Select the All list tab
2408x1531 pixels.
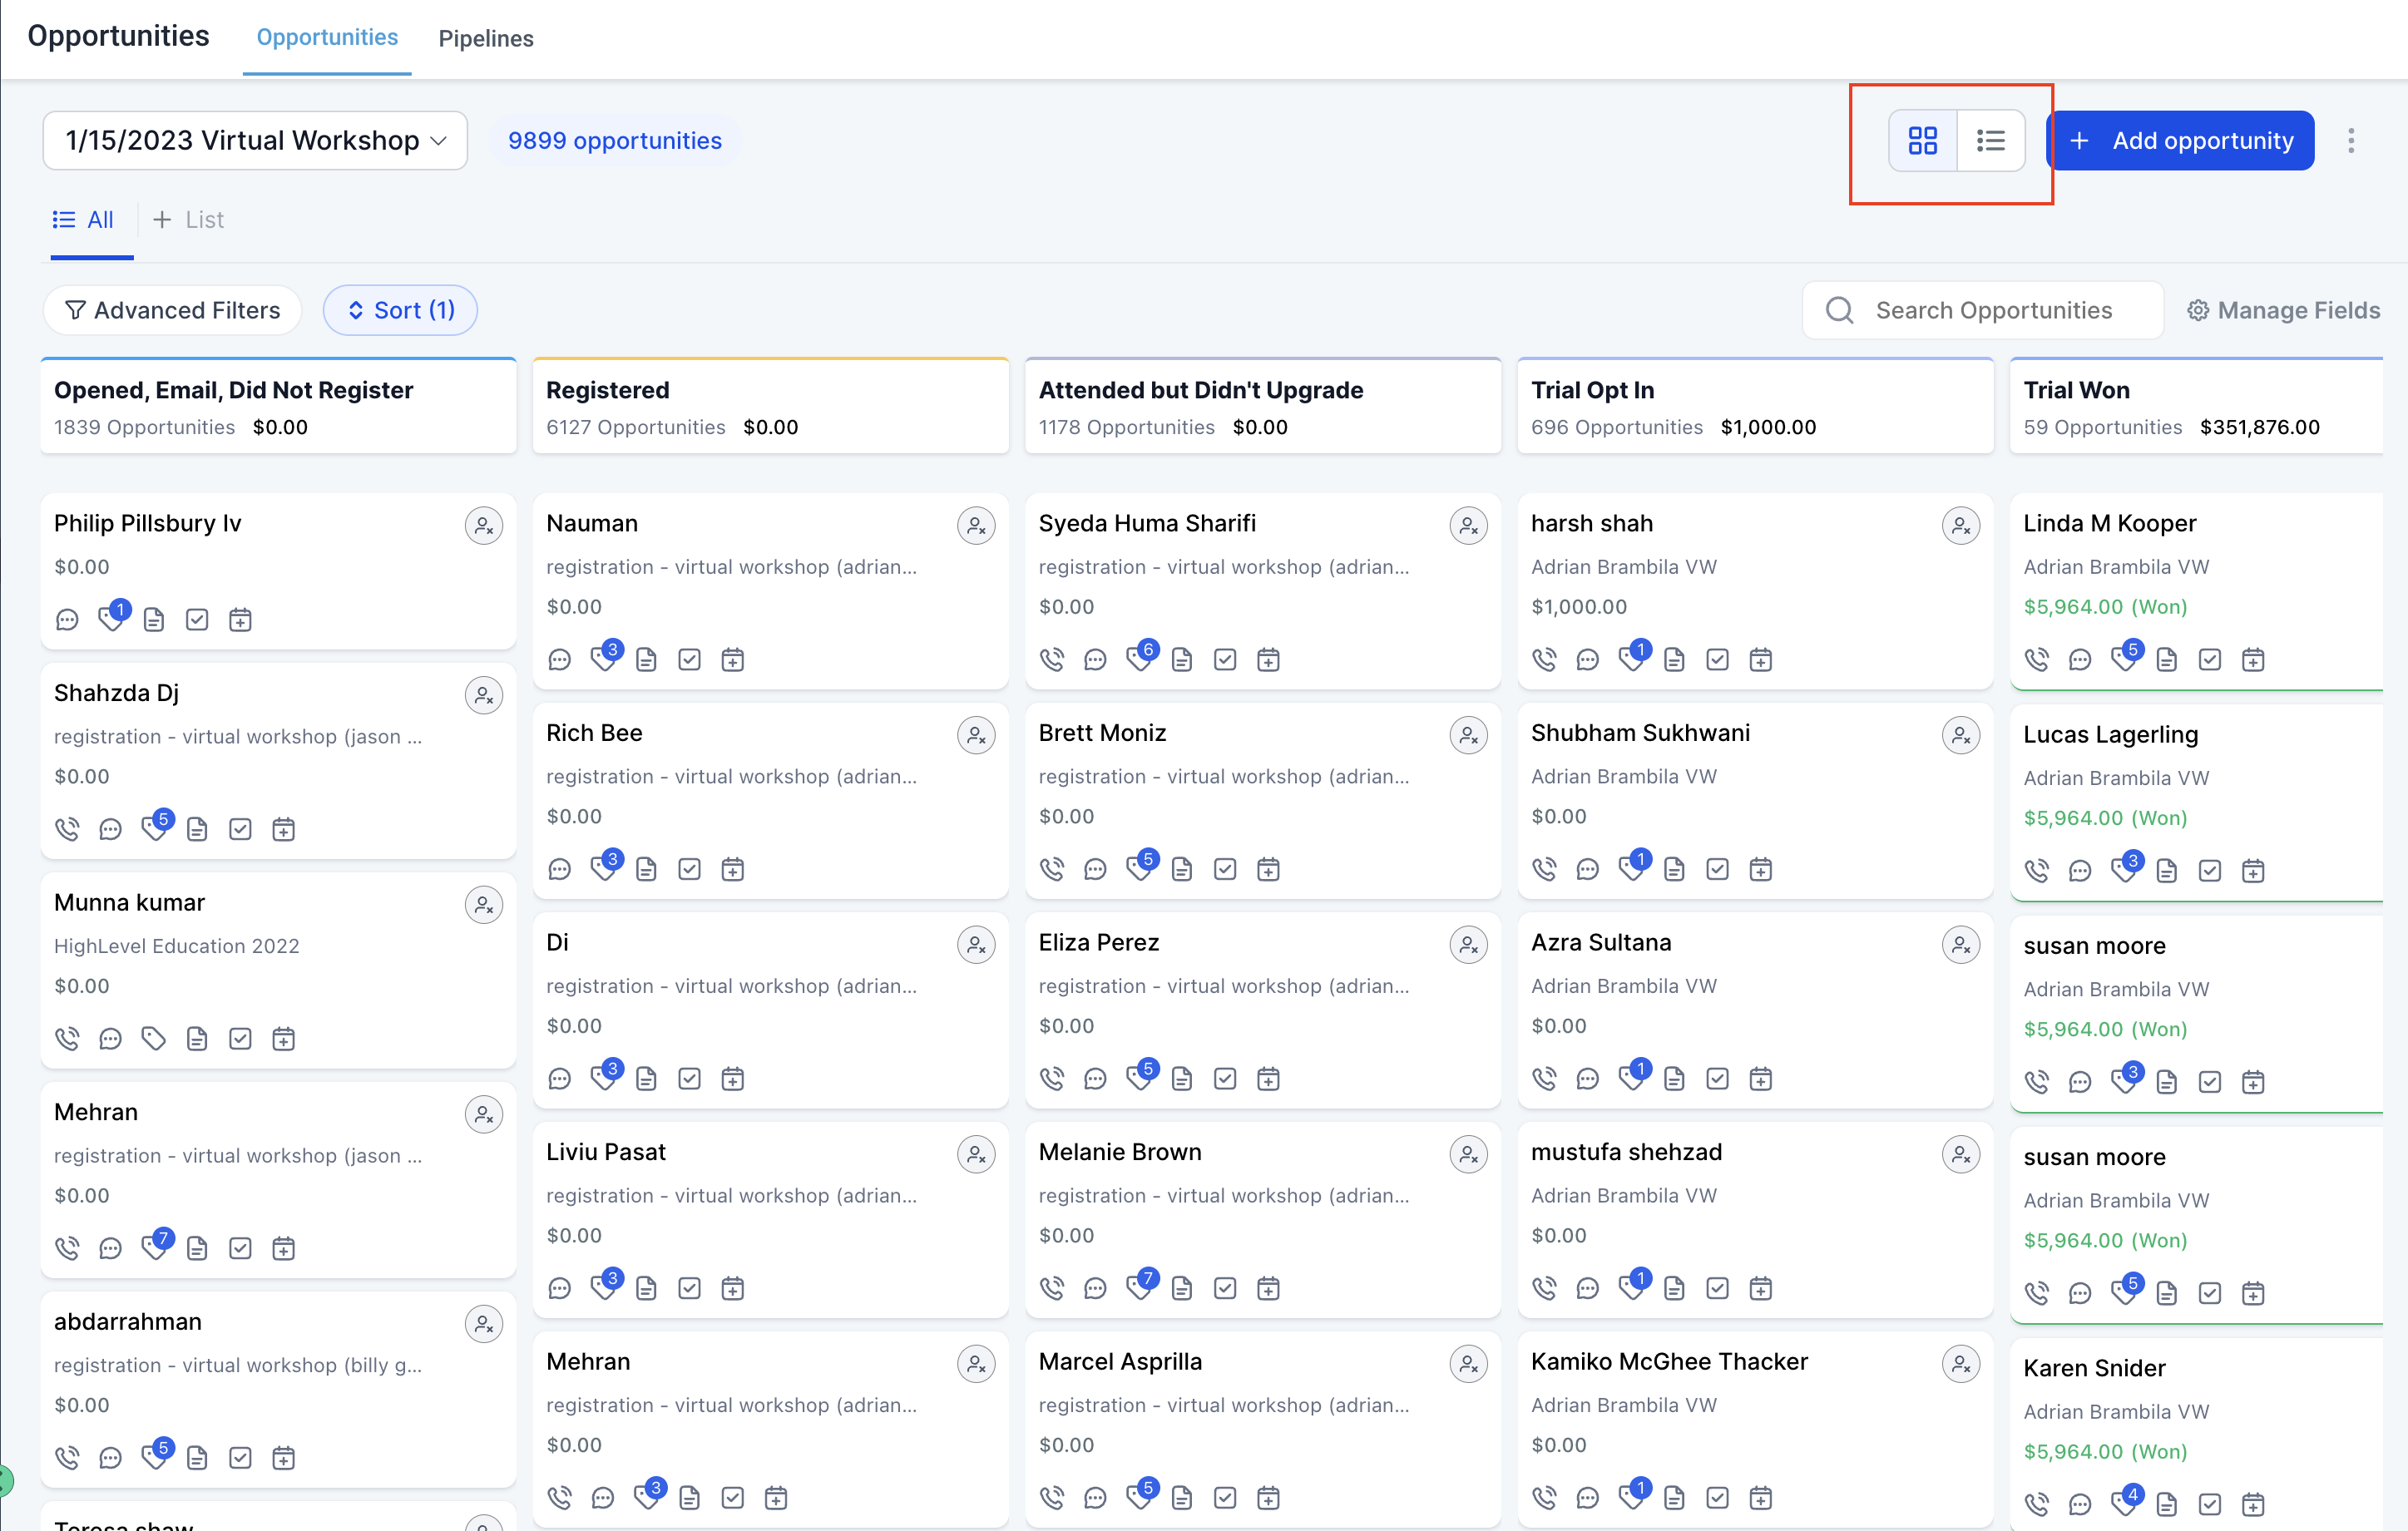(x=84, y=220)
